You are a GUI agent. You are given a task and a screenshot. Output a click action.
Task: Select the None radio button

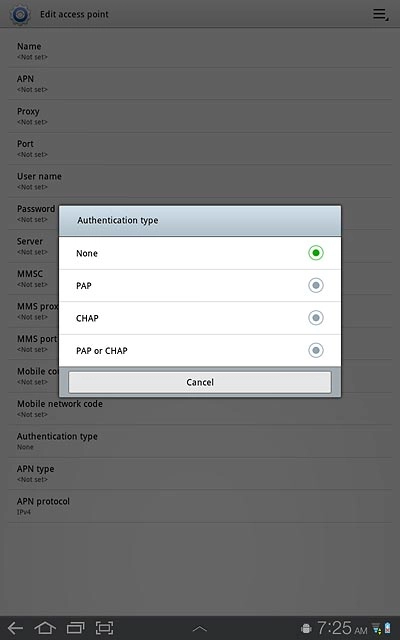click(x=316, y=253)
